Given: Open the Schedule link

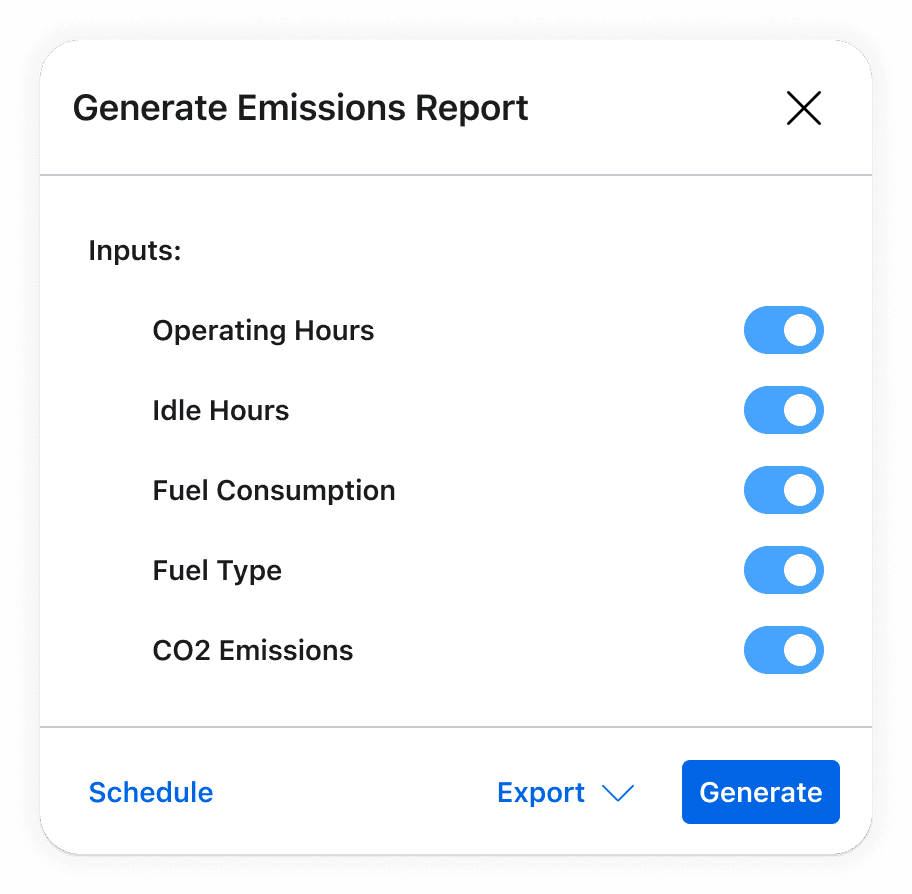Looking at the screenshot, I should point(151,792).
